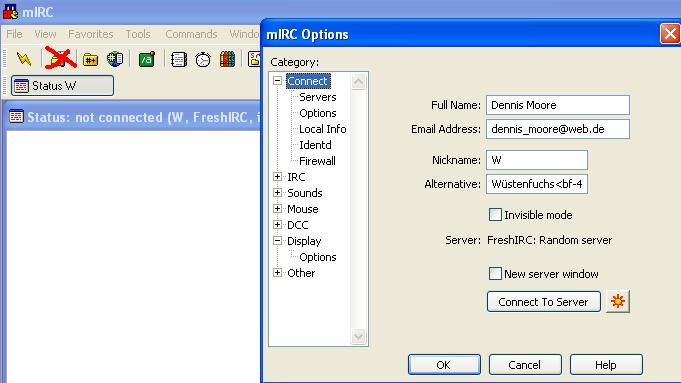Image resolution: width=681 pixels, height=383 pixels.
Task: Click the Status window icon in switchbar
Action: pyautogui.click(x=21, y=86)
